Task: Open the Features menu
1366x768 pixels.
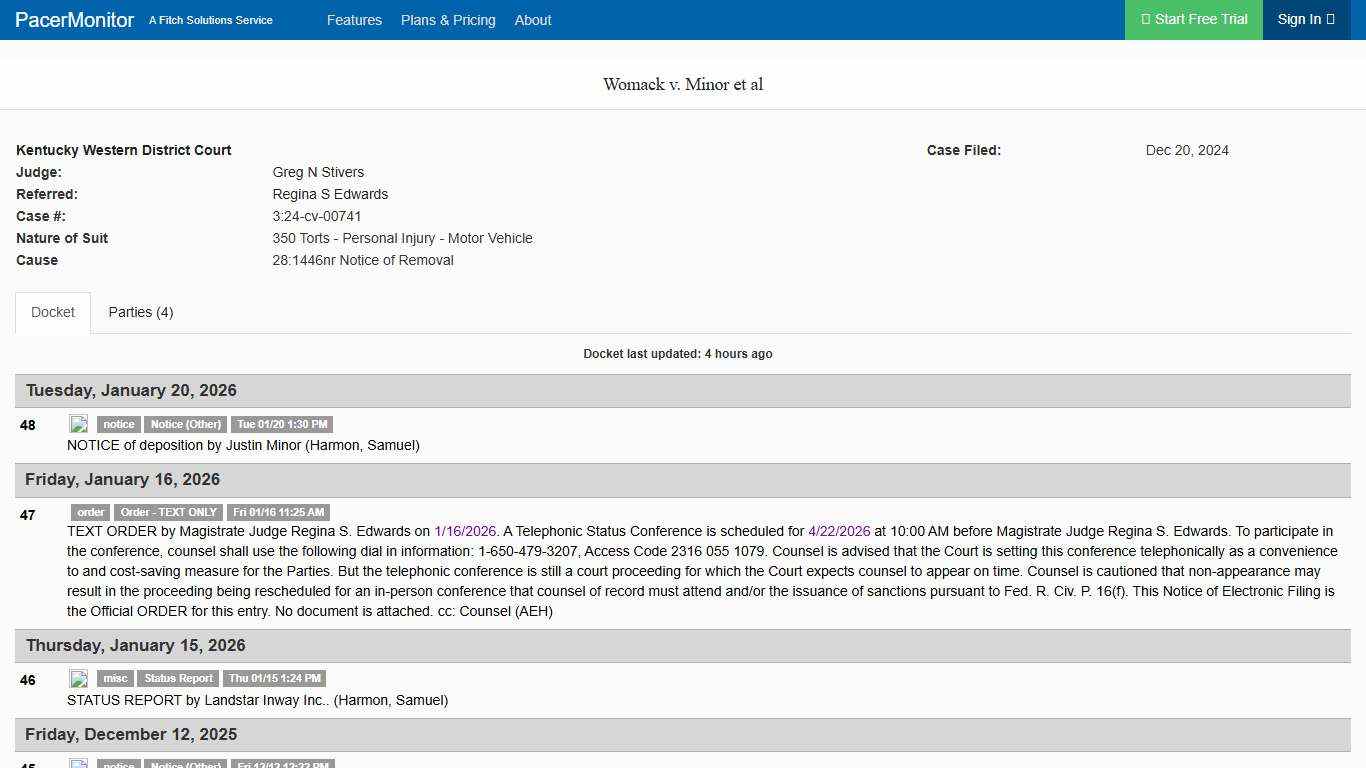Action: 354,20
